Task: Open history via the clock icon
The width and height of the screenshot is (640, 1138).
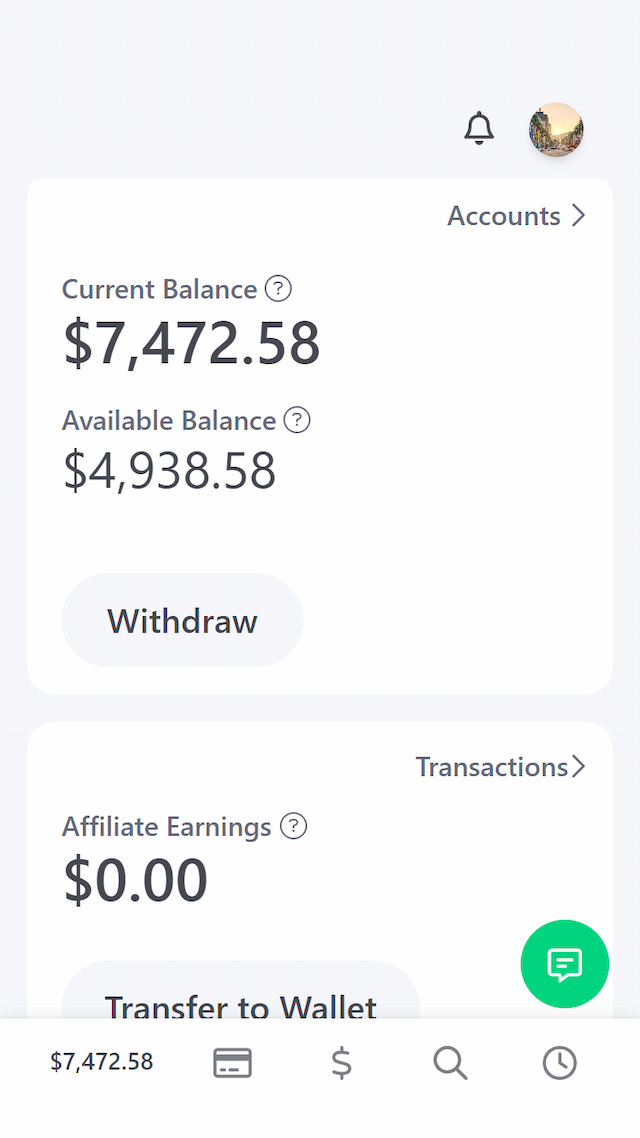Action: coord(559,1062)
